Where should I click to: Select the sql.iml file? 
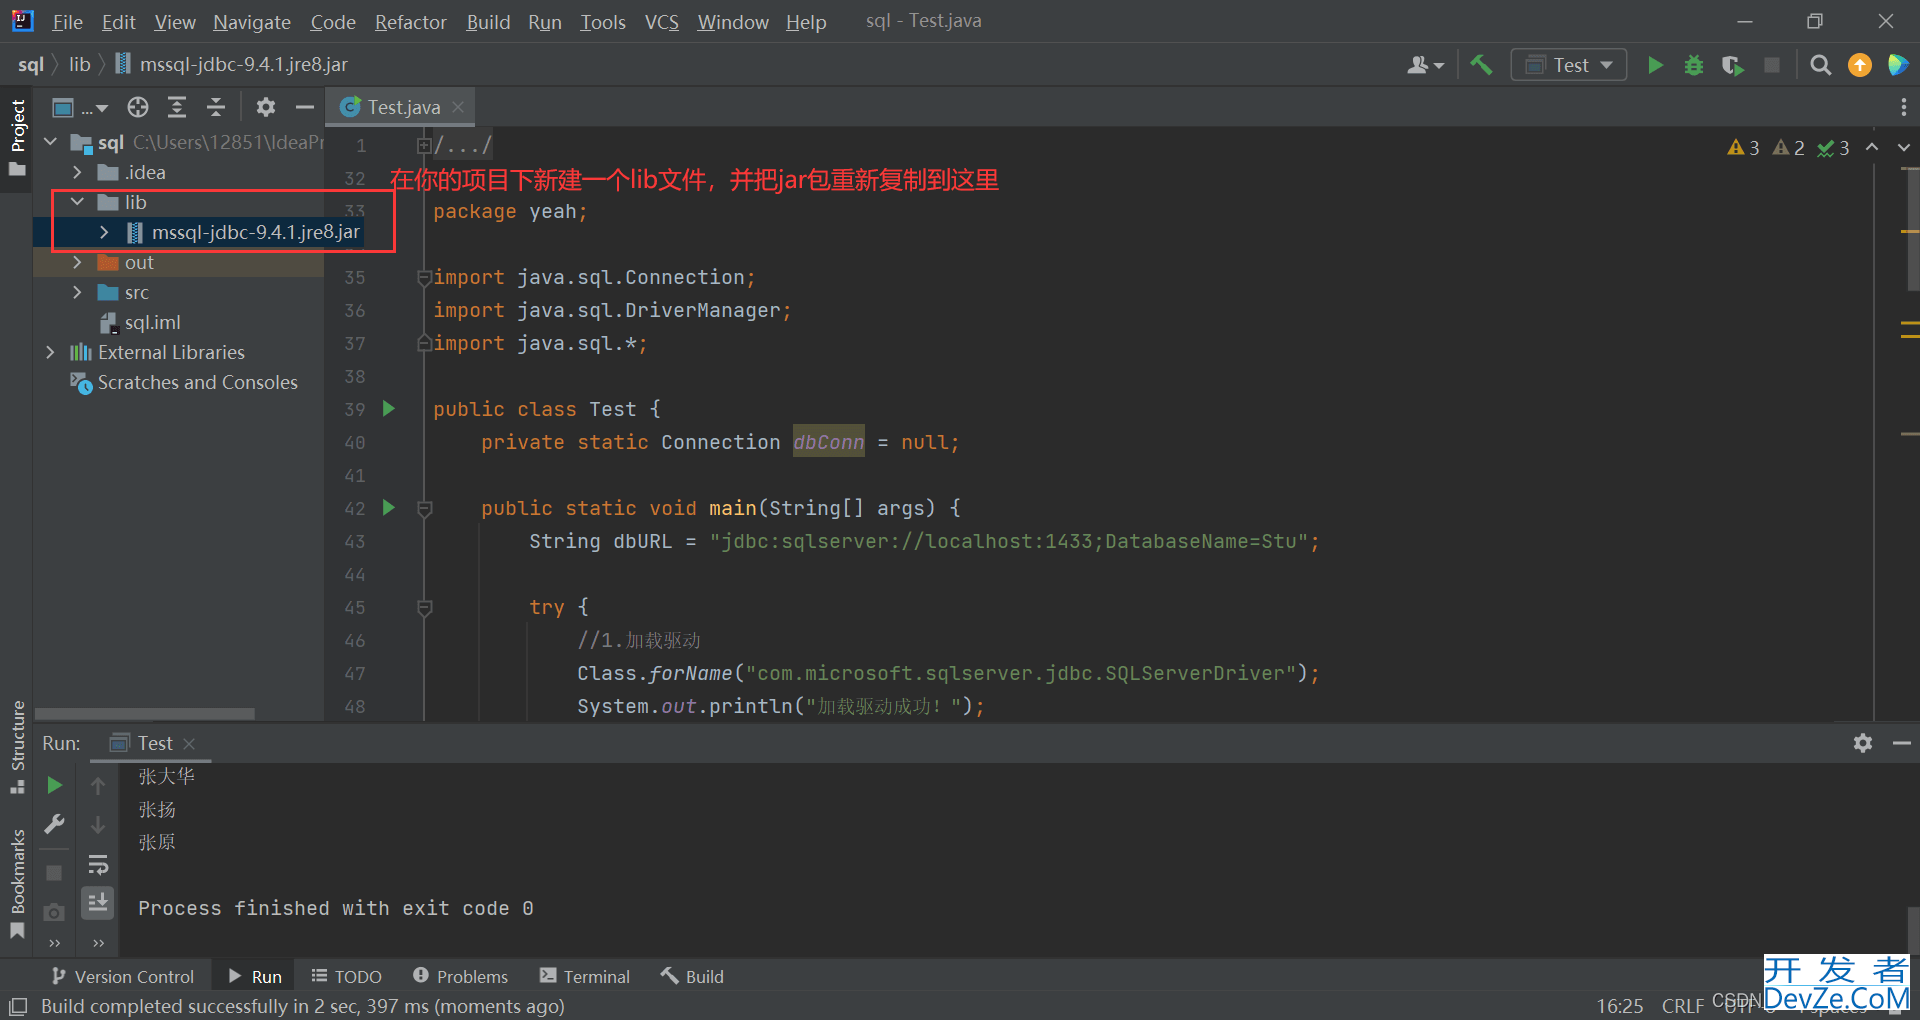152,322
